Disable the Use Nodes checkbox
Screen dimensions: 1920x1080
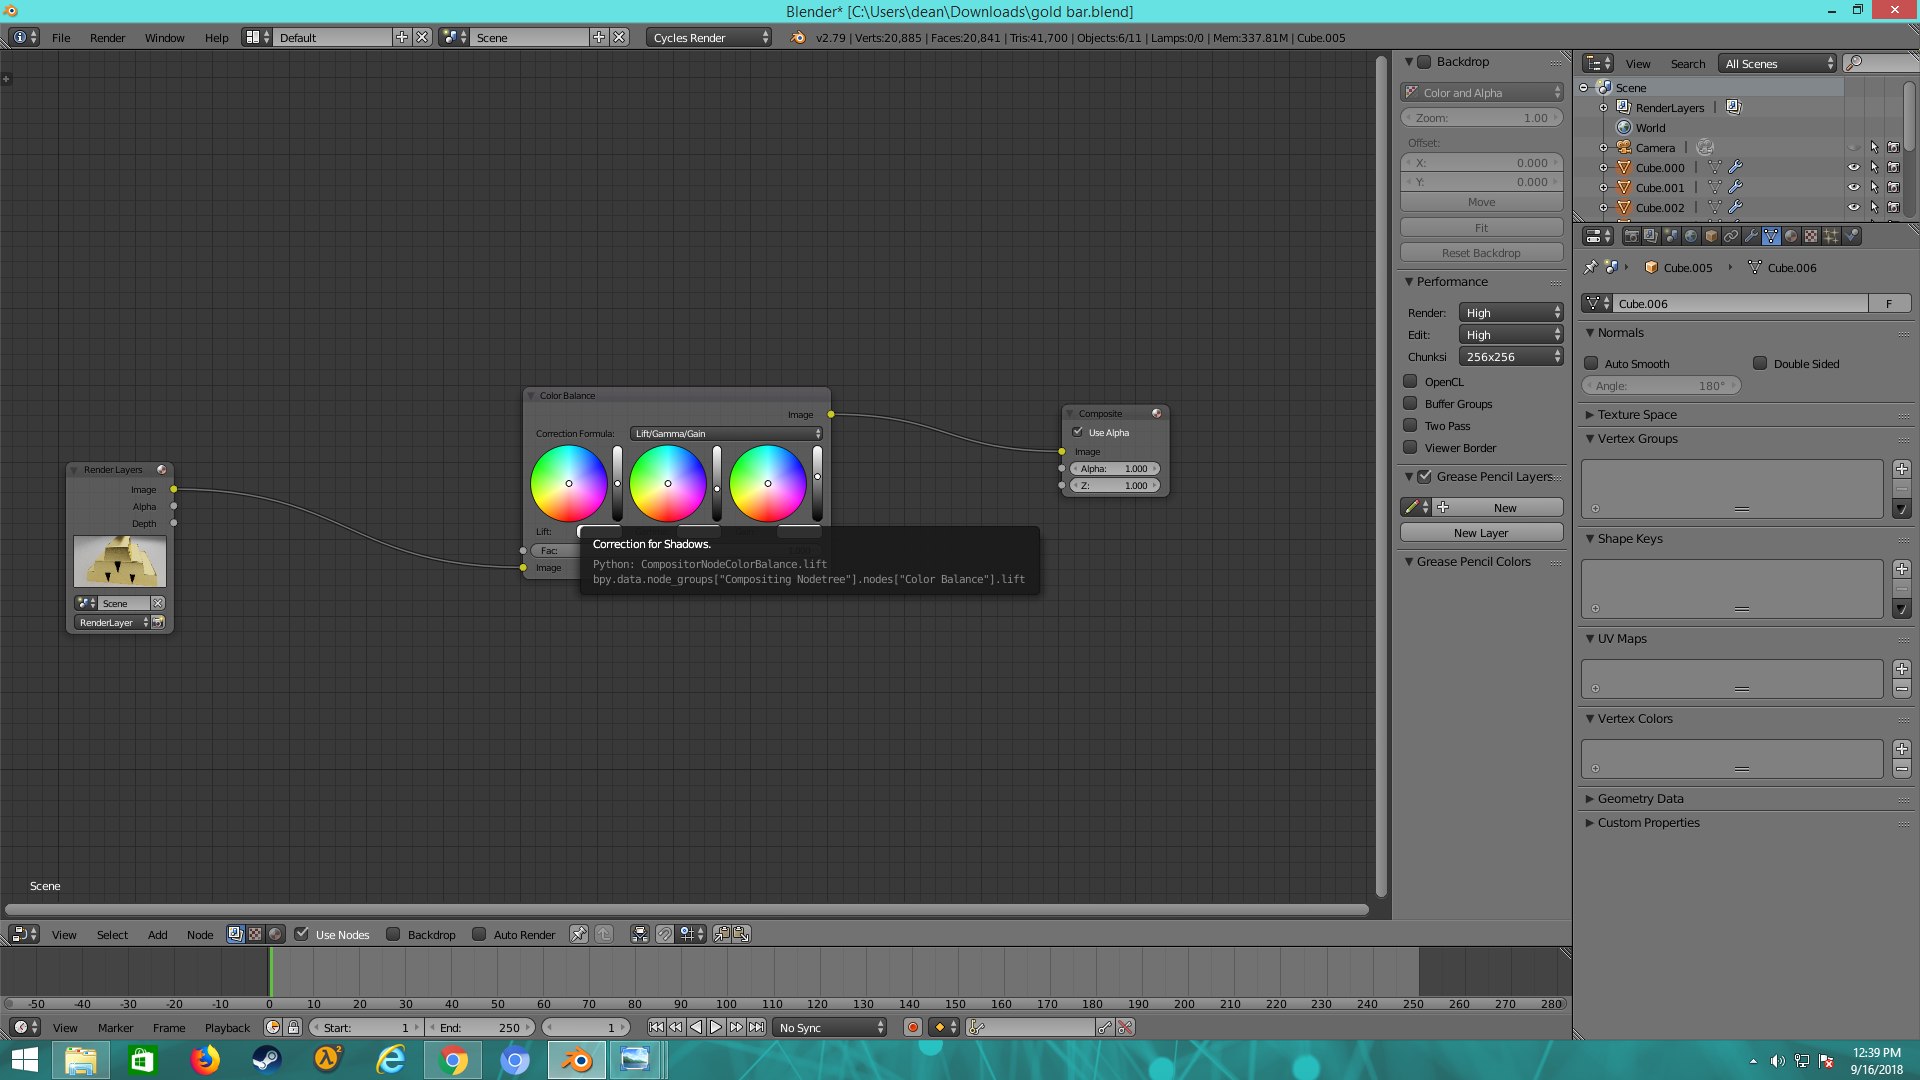click(x=302, y=934)
